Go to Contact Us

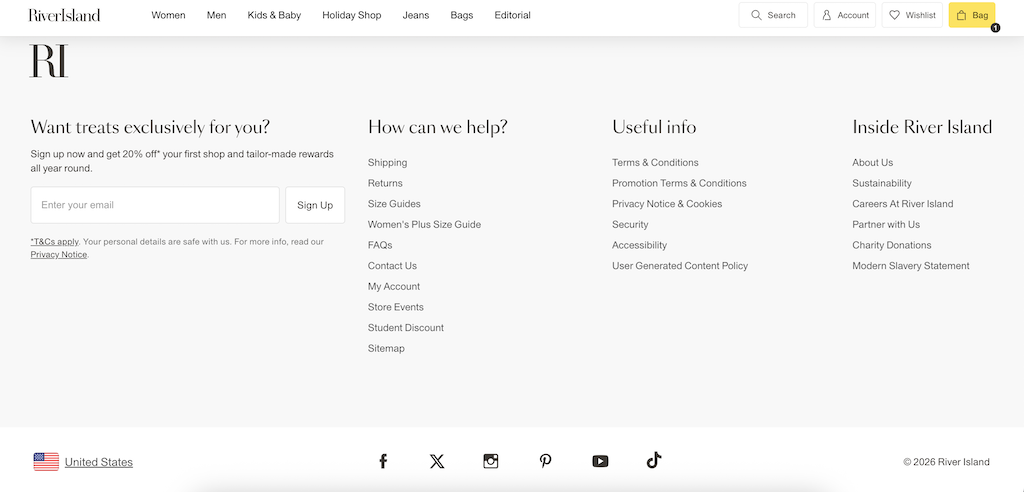pyautogui.click(x=392, y=266)
